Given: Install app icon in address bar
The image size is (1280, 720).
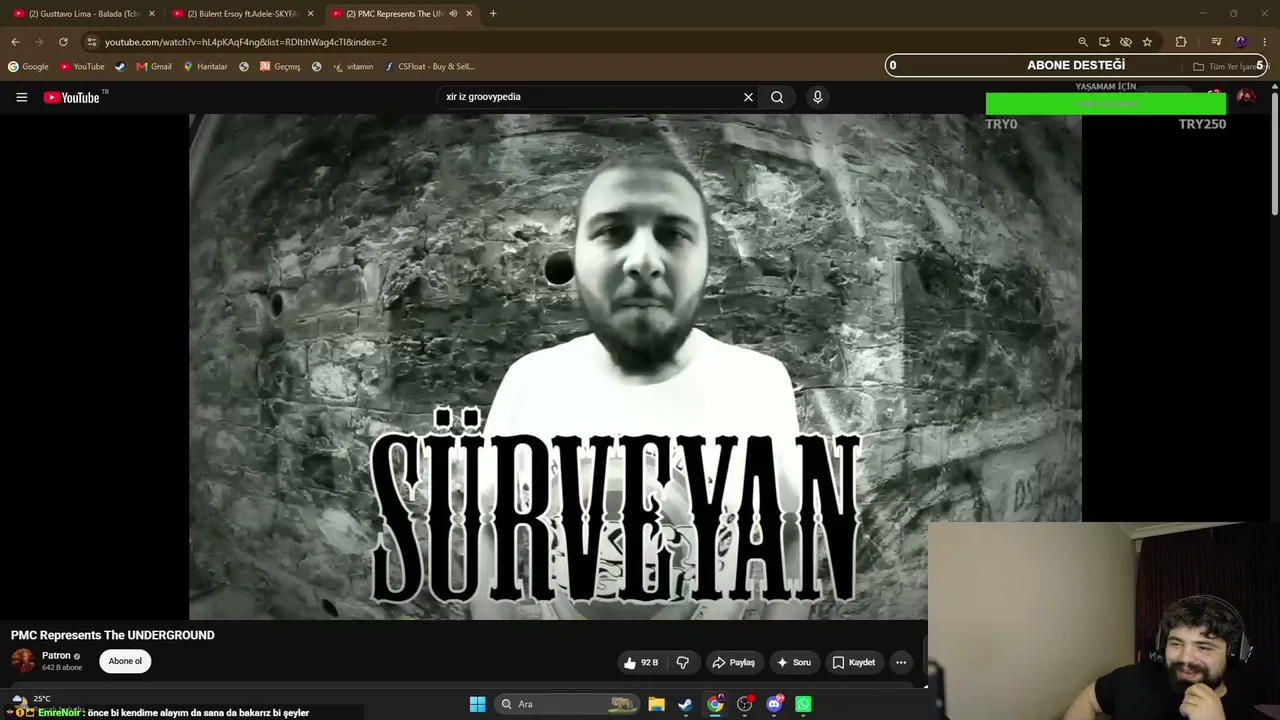Looking at the screenshot, I should 1104,42.
